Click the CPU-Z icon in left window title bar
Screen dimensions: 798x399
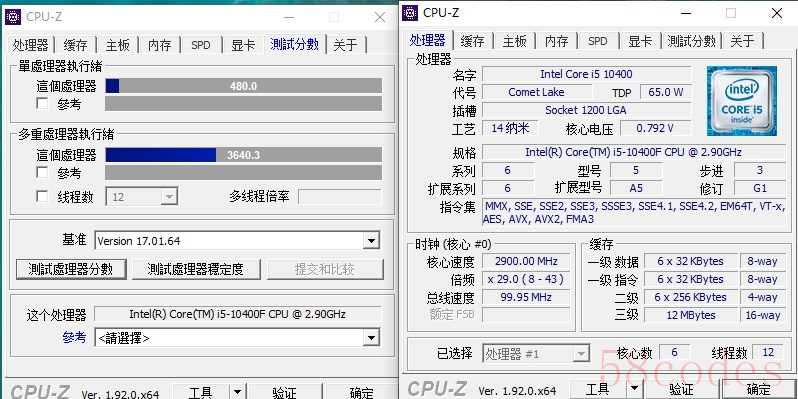[13, 17]
